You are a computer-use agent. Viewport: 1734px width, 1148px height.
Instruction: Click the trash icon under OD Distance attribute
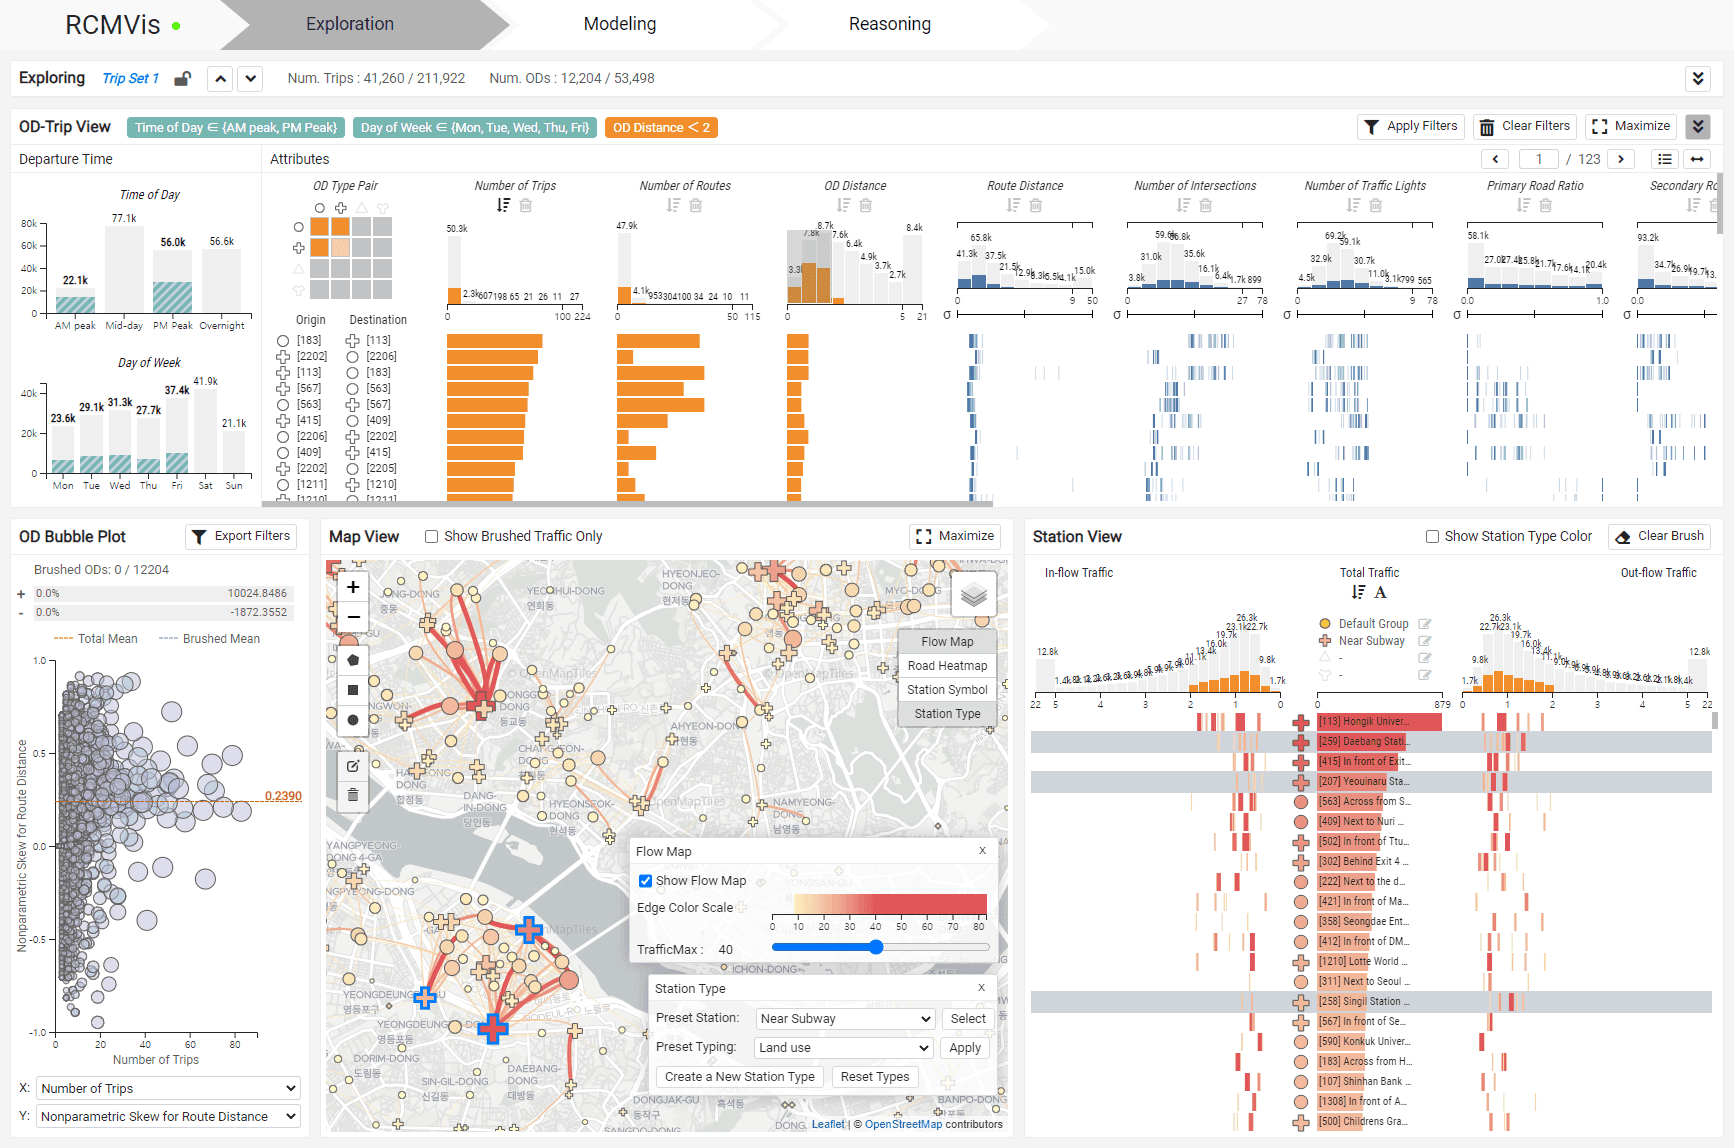867,205
